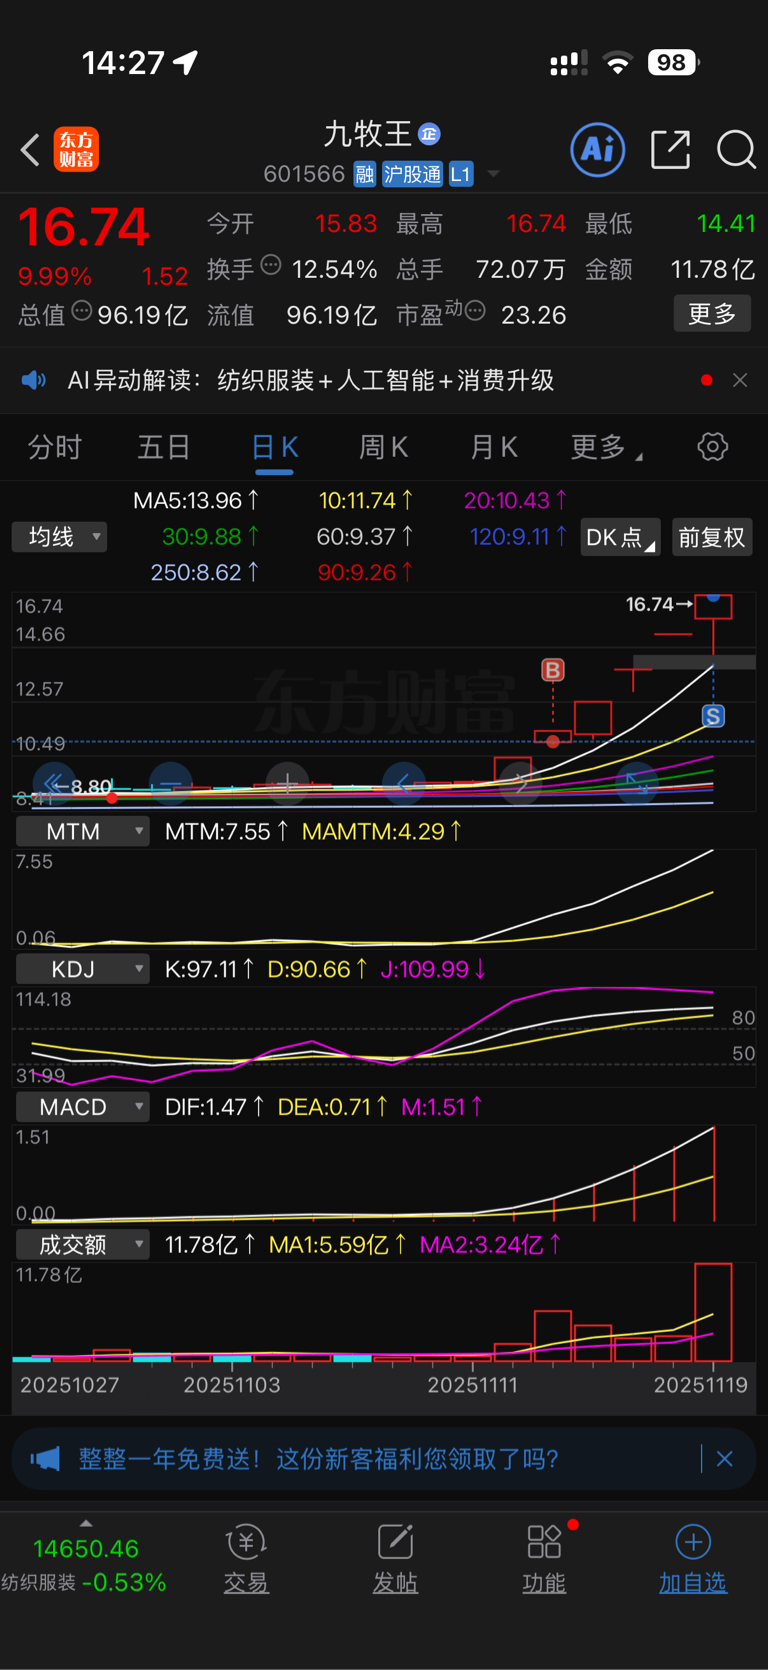
Task: Tap the info icon next to 换手
Action: tap(271, 265)
